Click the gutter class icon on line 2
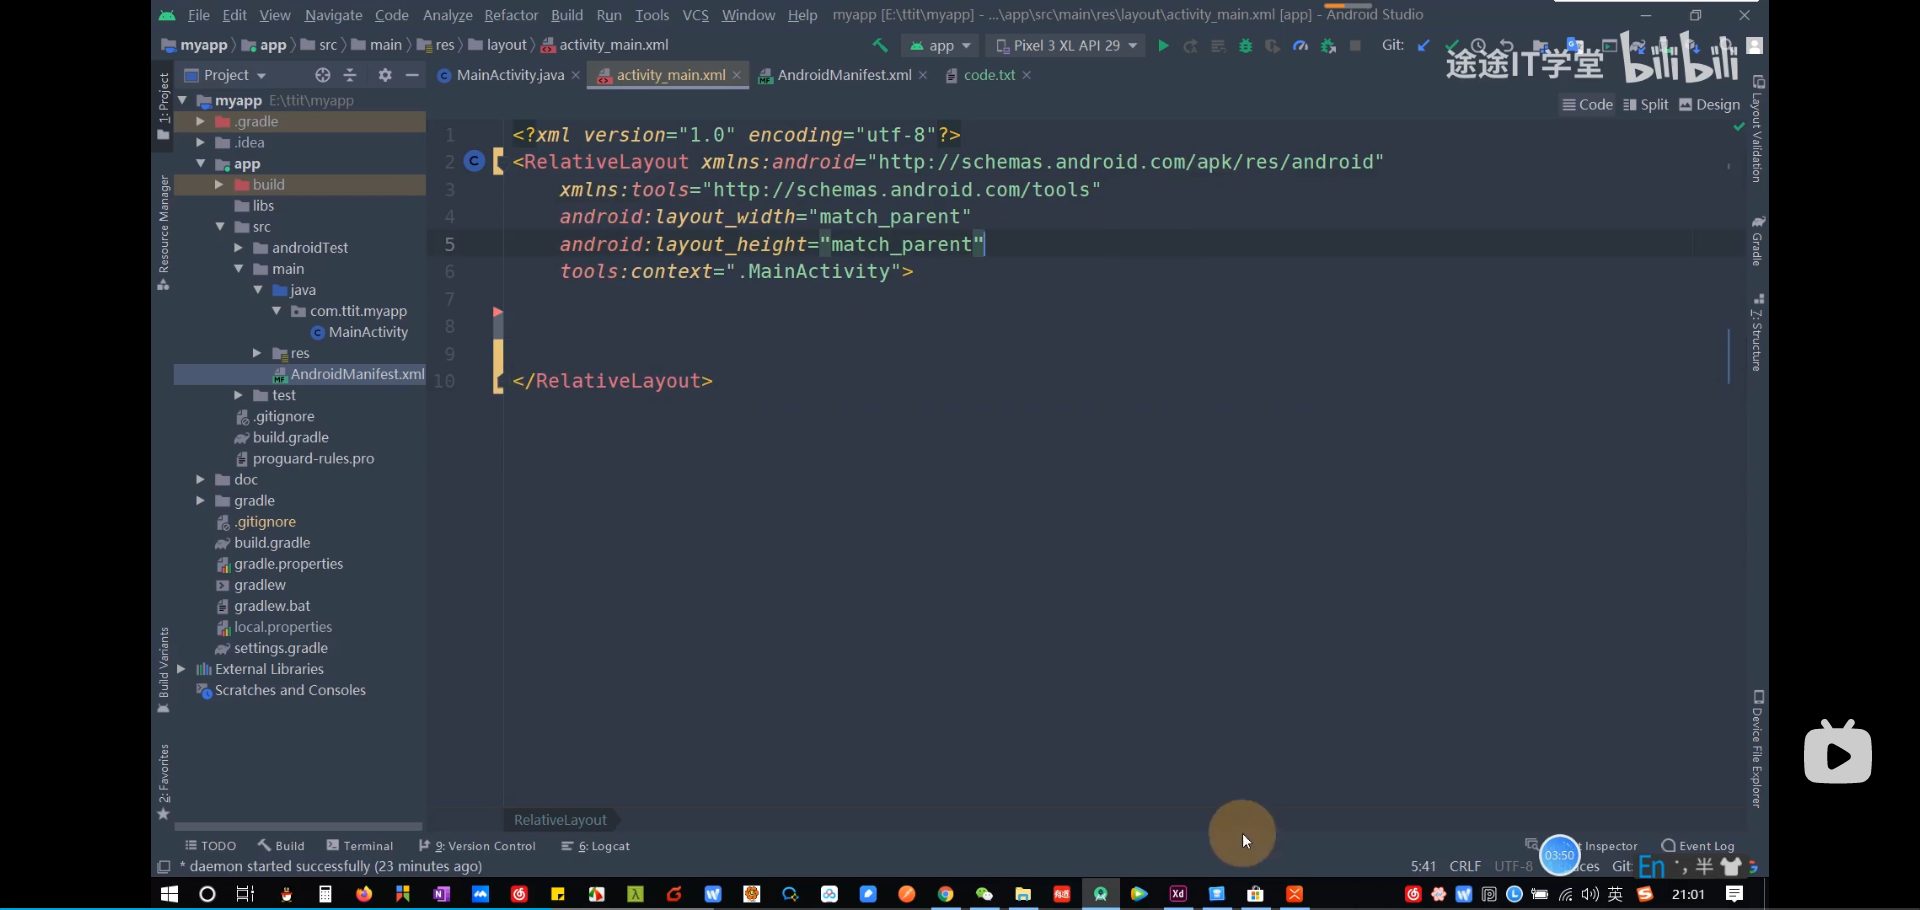1920x910 pixels. pos(475,161)
